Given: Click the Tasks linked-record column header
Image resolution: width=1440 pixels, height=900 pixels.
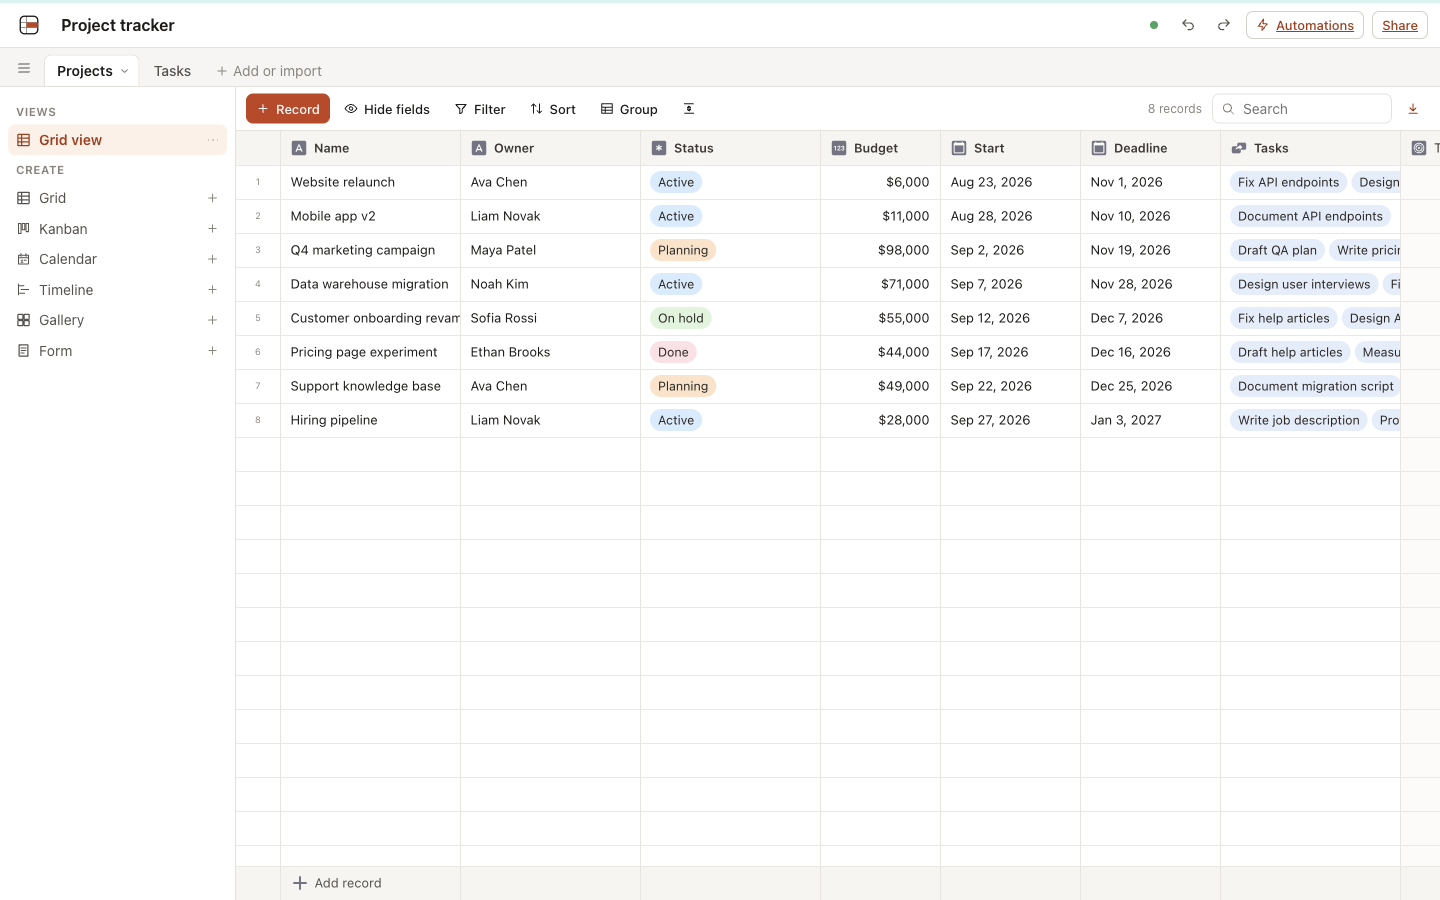Looking at the screenshot, I should [1310, 148].
